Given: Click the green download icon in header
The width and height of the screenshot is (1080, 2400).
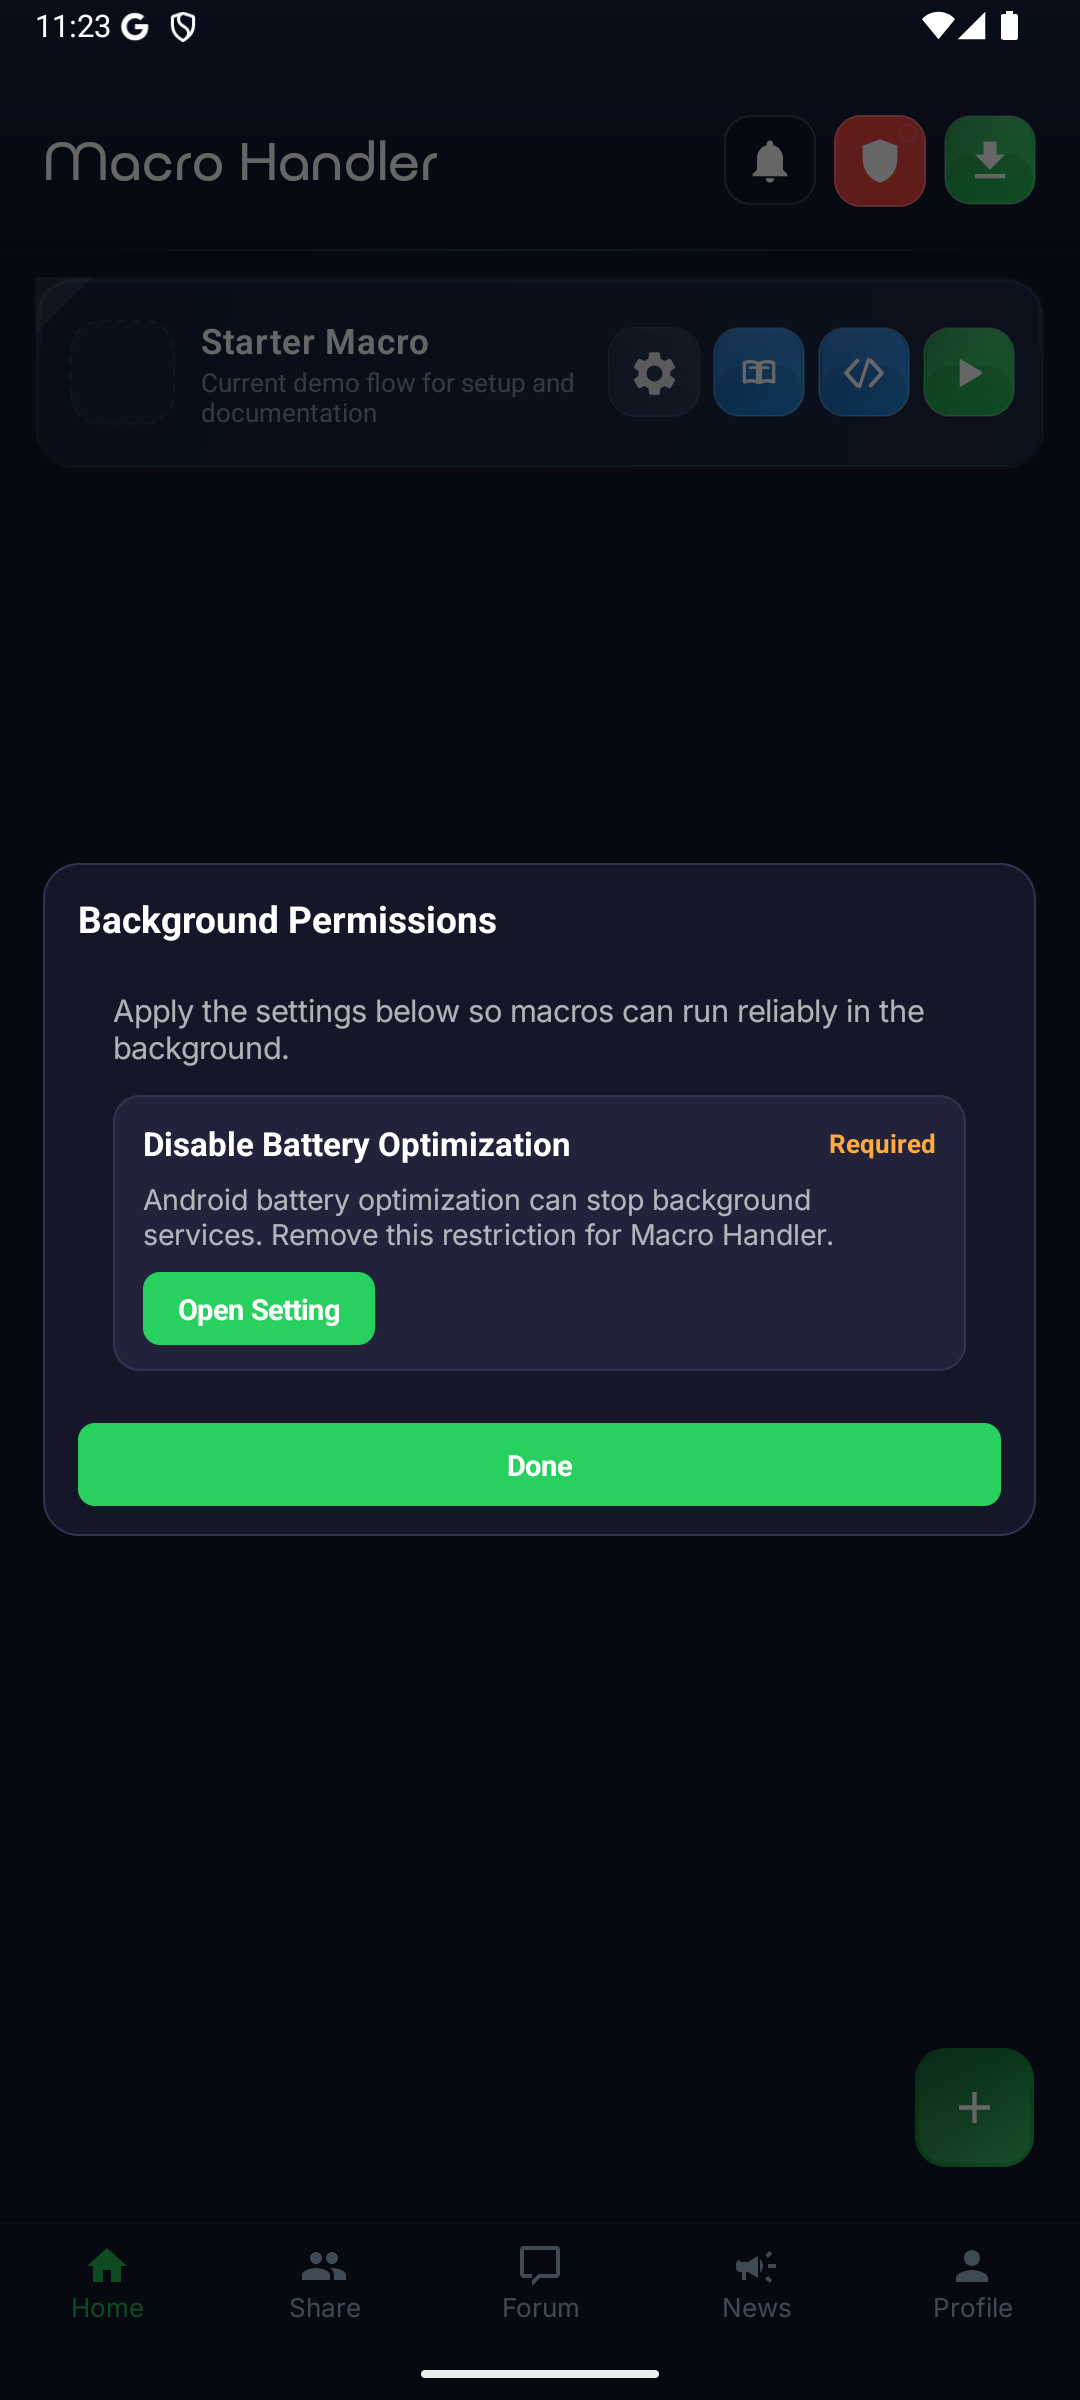Looking at the screenshot, I should click(x=989, y=160).
